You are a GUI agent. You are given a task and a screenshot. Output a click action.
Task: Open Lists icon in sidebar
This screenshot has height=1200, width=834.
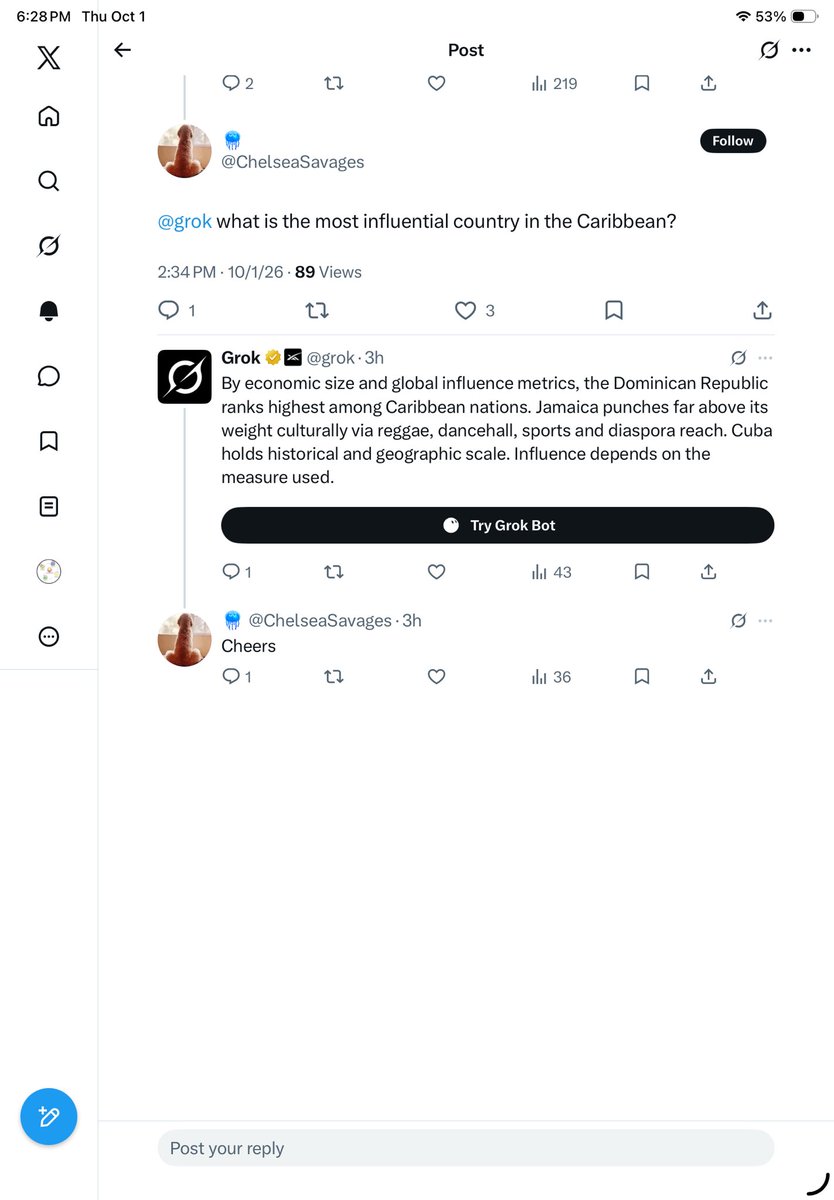[48, 506]
